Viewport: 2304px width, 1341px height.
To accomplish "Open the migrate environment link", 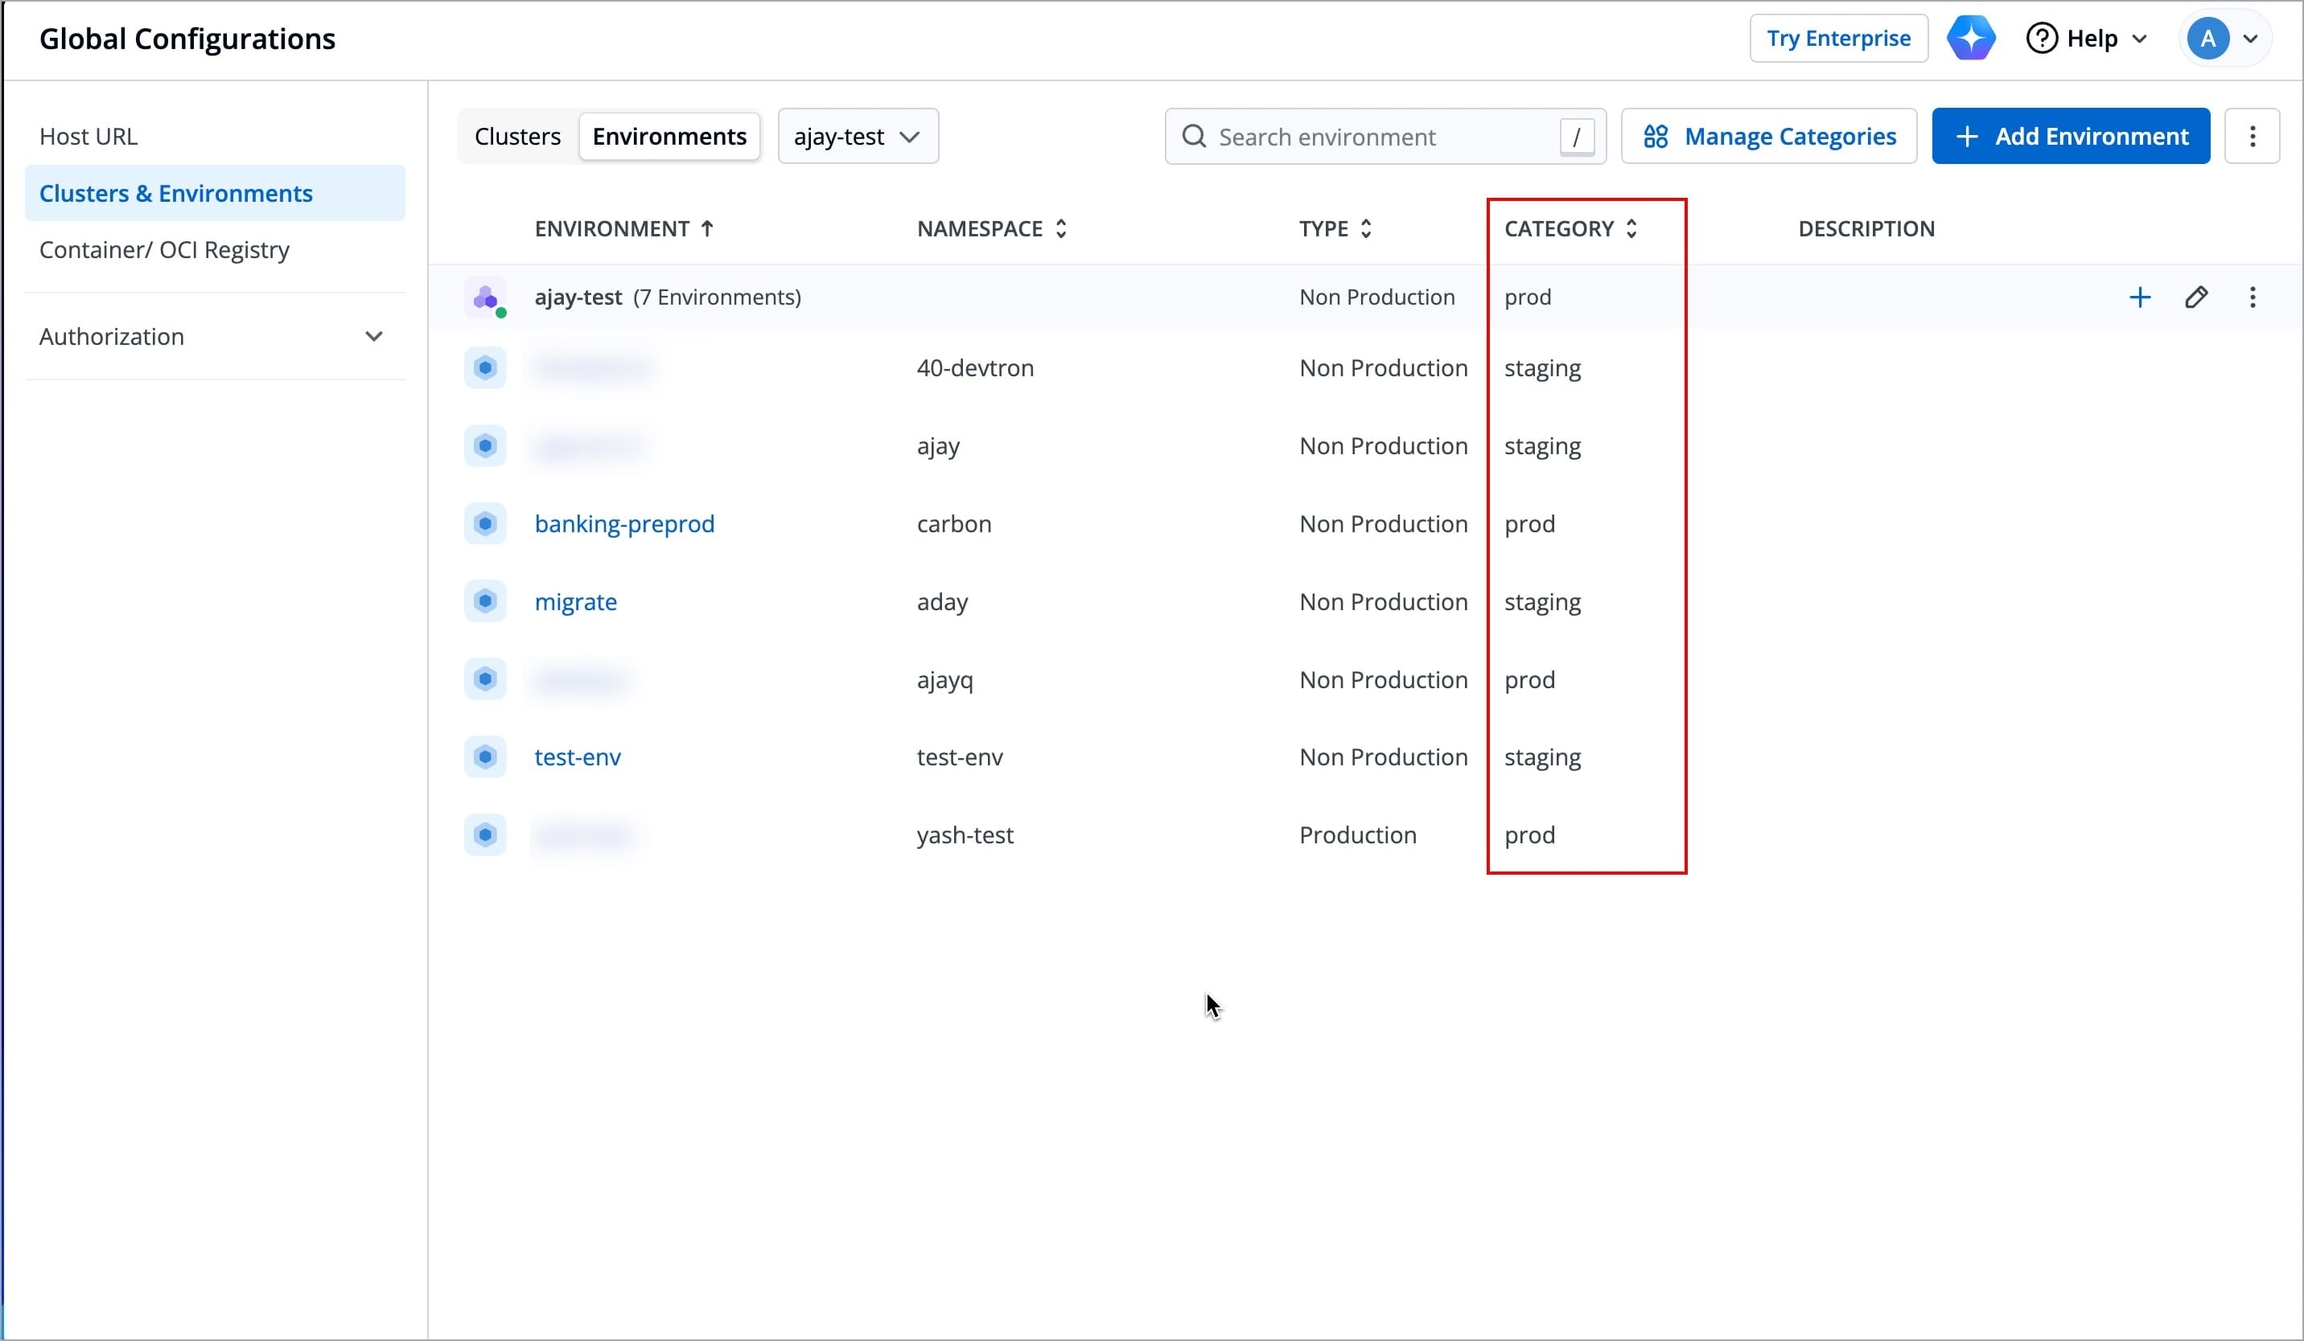I will click(575, 602).
